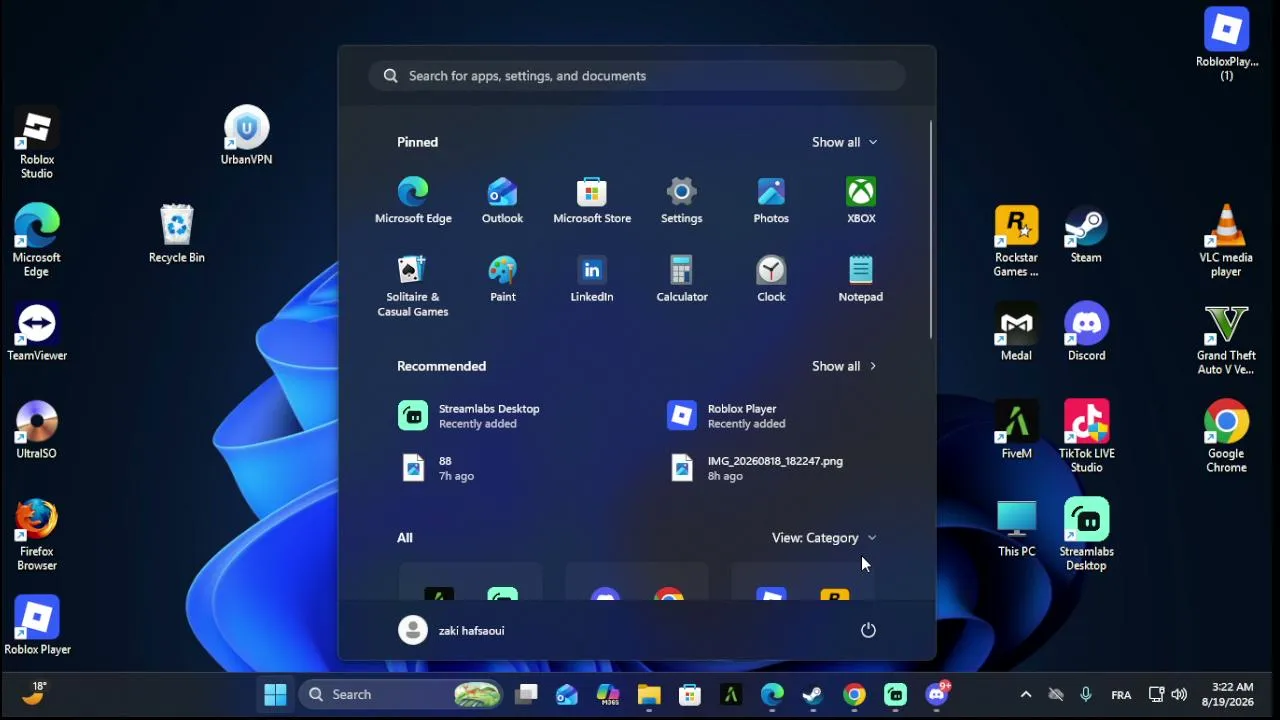The image size is (1280, 720).
Task: Select the This PC desktop icon
Action: (x=1016, y=528)
